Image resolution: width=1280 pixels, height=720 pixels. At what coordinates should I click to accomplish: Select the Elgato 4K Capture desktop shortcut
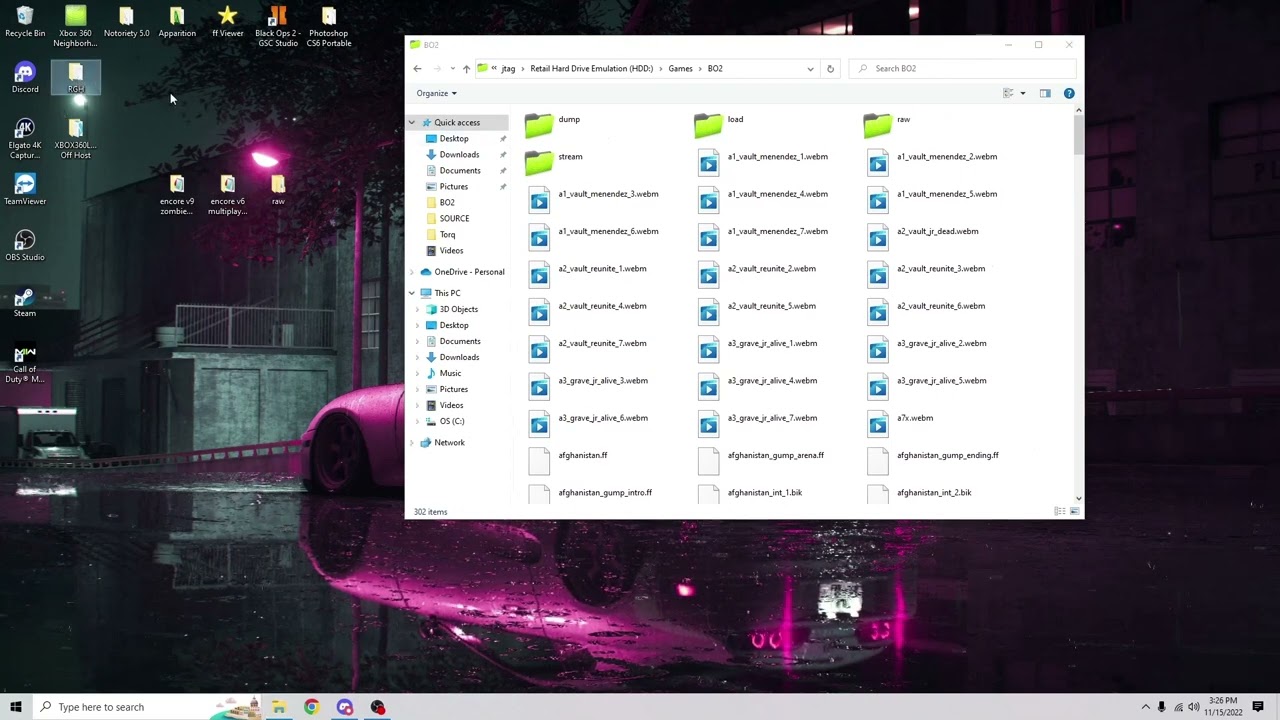point(25,138)
